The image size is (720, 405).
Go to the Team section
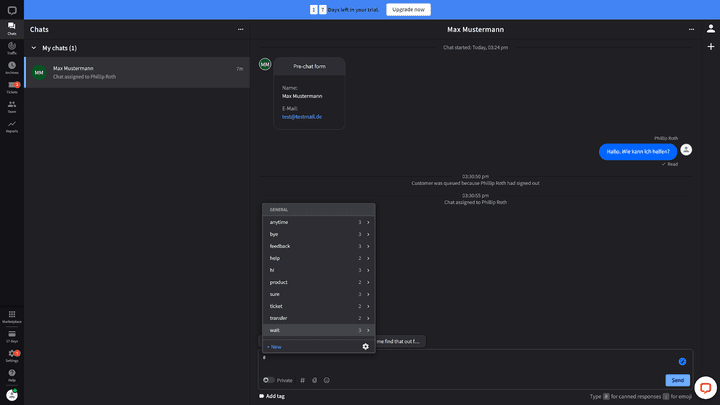tap(12, 106)
